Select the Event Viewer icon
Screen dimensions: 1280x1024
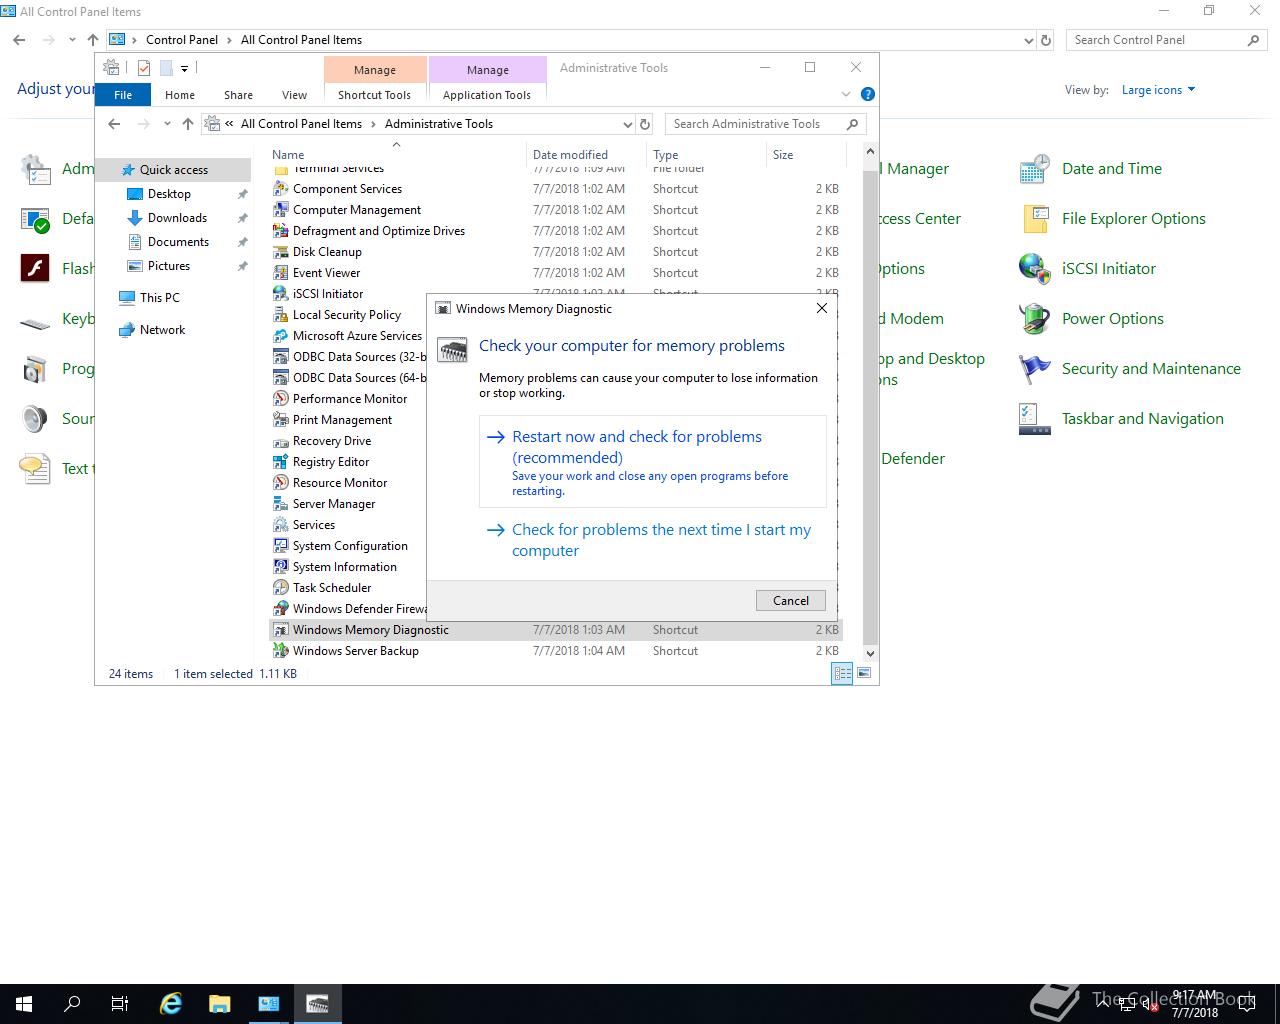281,273
